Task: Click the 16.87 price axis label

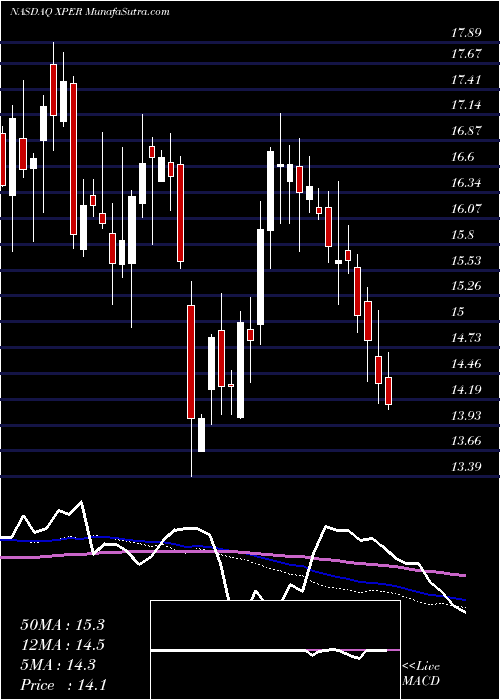Action: [466, 131]
